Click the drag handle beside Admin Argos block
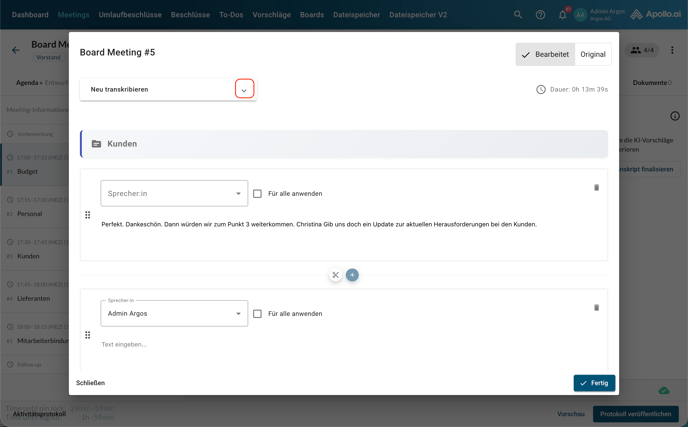 88,335
